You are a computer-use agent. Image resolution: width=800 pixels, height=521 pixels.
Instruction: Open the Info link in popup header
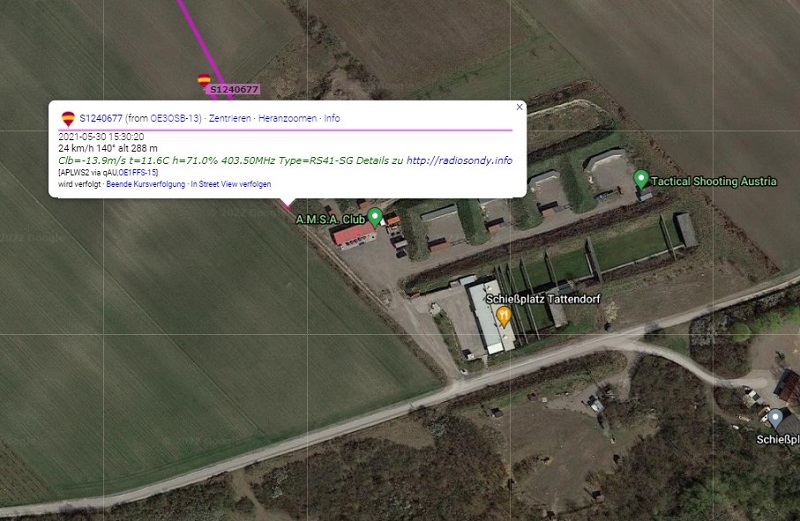coord(332,118)
